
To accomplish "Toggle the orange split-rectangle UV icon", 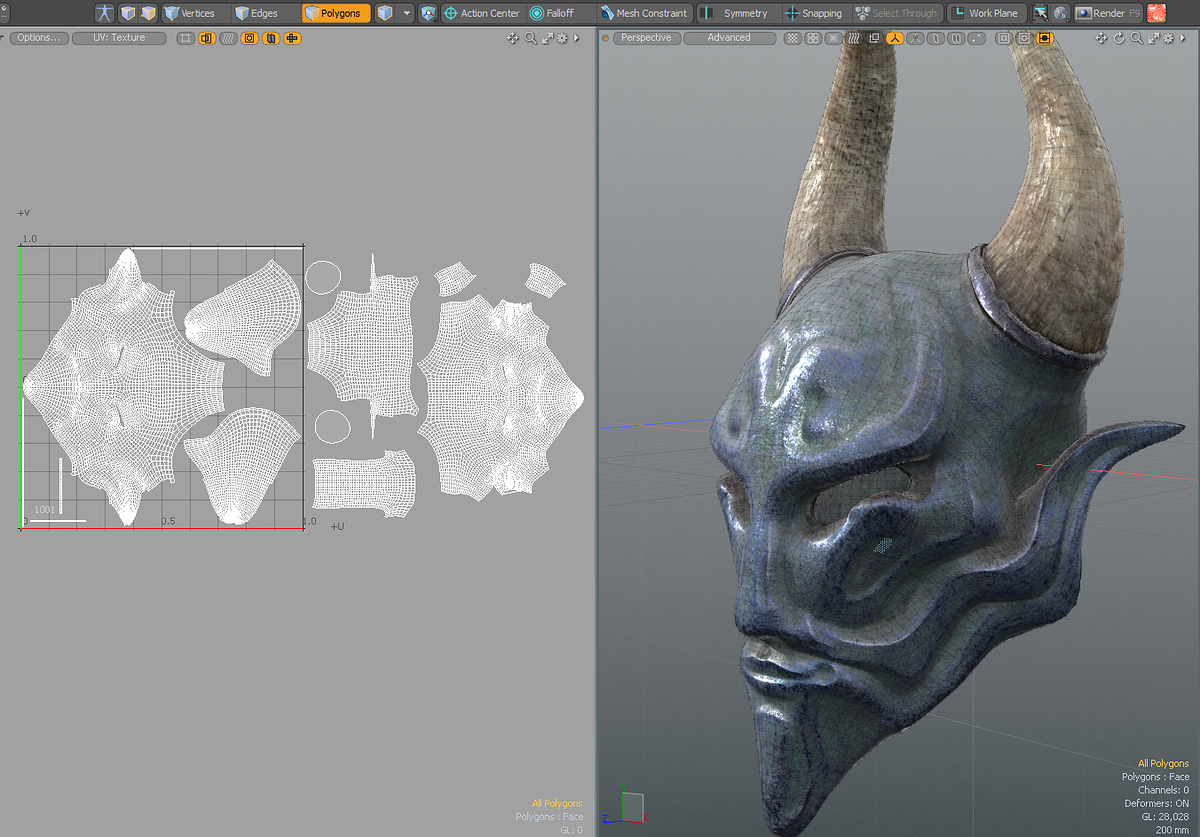I will pos(207,38).
